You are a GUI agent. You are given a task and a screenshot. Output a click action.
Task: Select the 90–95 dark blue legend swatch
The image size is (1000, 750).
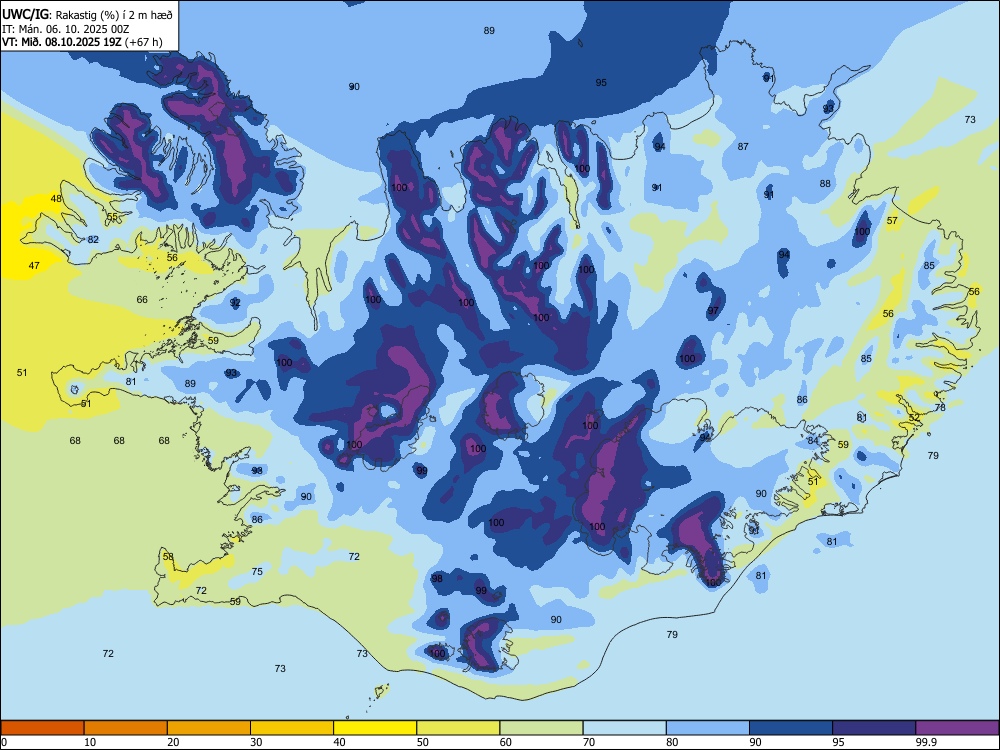pyautogui.click(x=791, y=728)
